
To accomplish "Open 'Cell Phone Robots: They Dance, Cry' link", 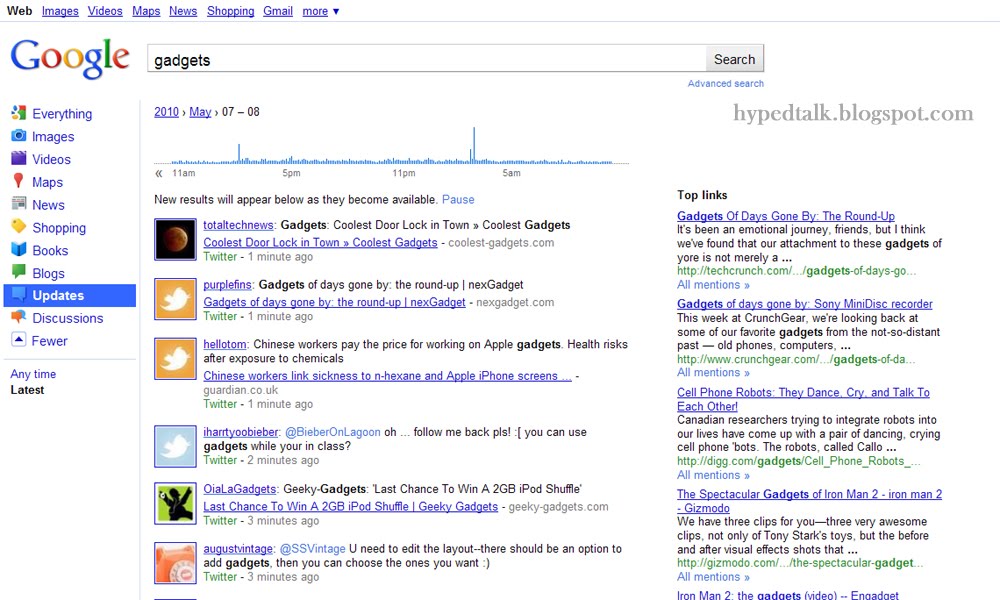I will point(803,399).
